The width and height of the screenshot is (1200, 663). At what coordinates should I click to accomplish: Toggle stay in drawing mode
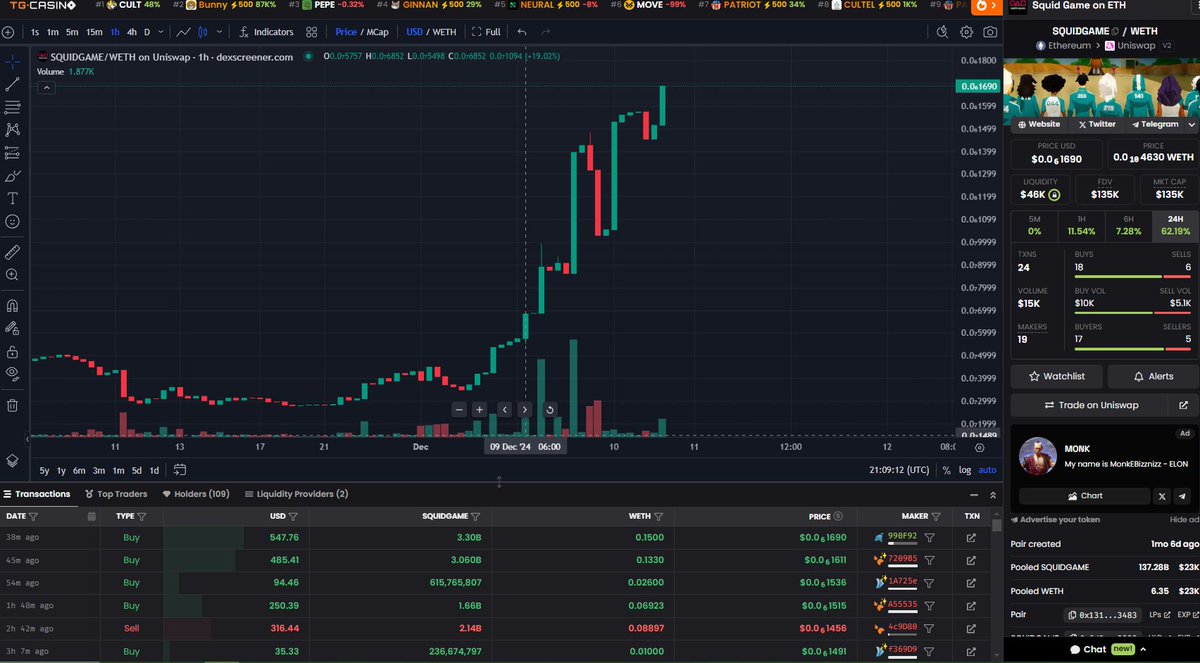click(12, 328)
